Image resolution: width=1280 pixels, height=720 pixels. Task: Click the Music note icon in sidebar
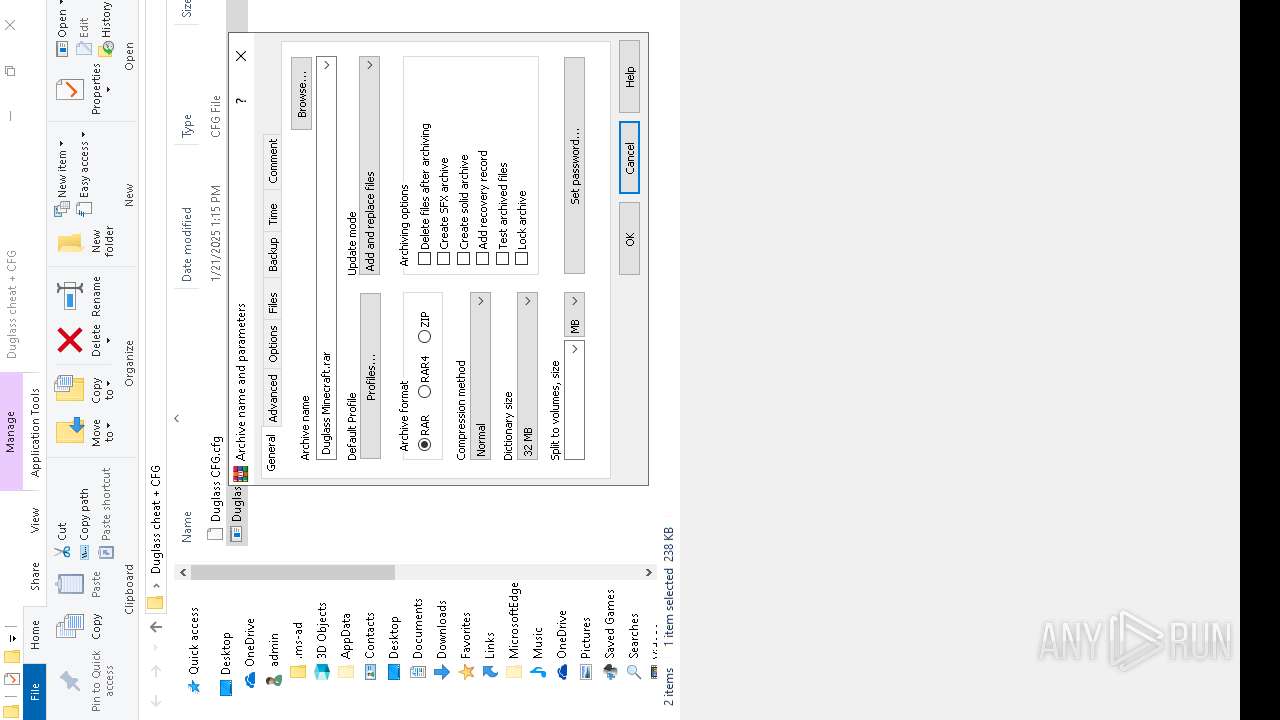pyautogui.click(x=538, y=672)
